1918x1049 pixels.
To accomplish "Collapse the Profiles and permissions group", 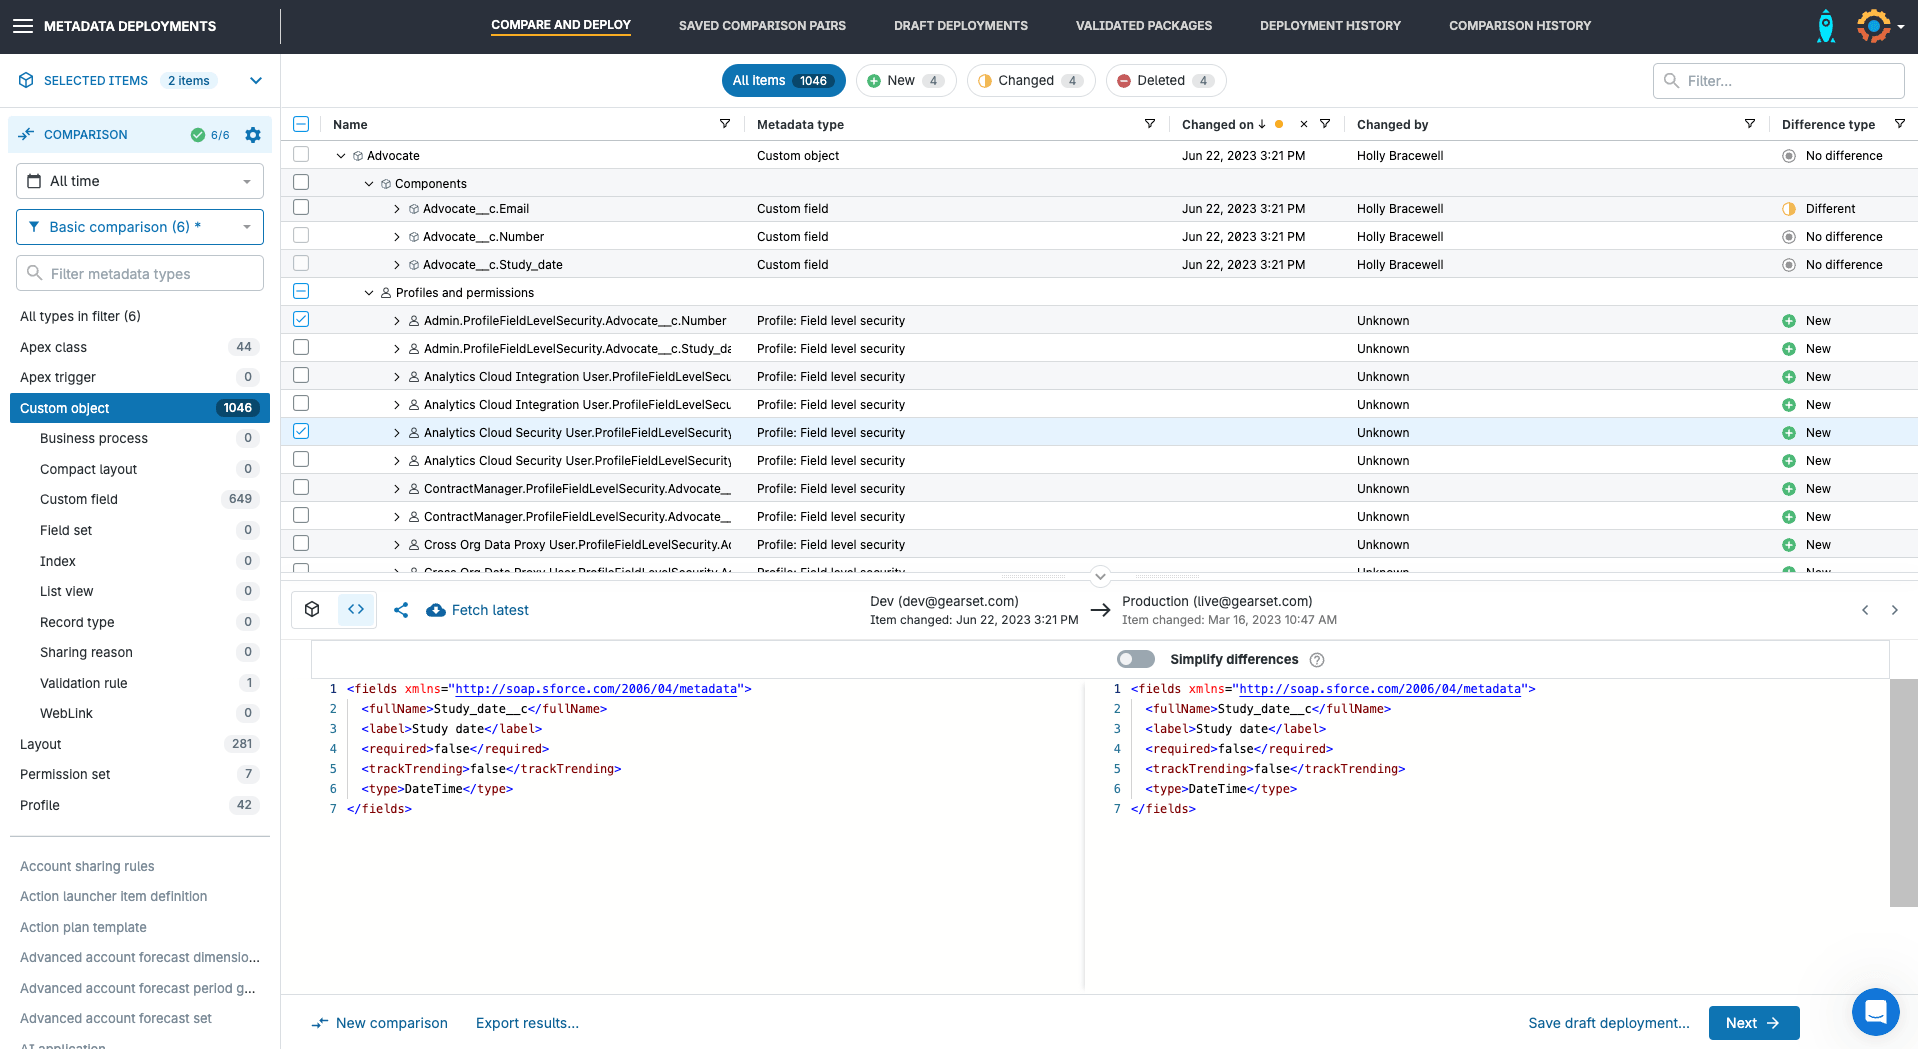I will (x=369, y=293).
